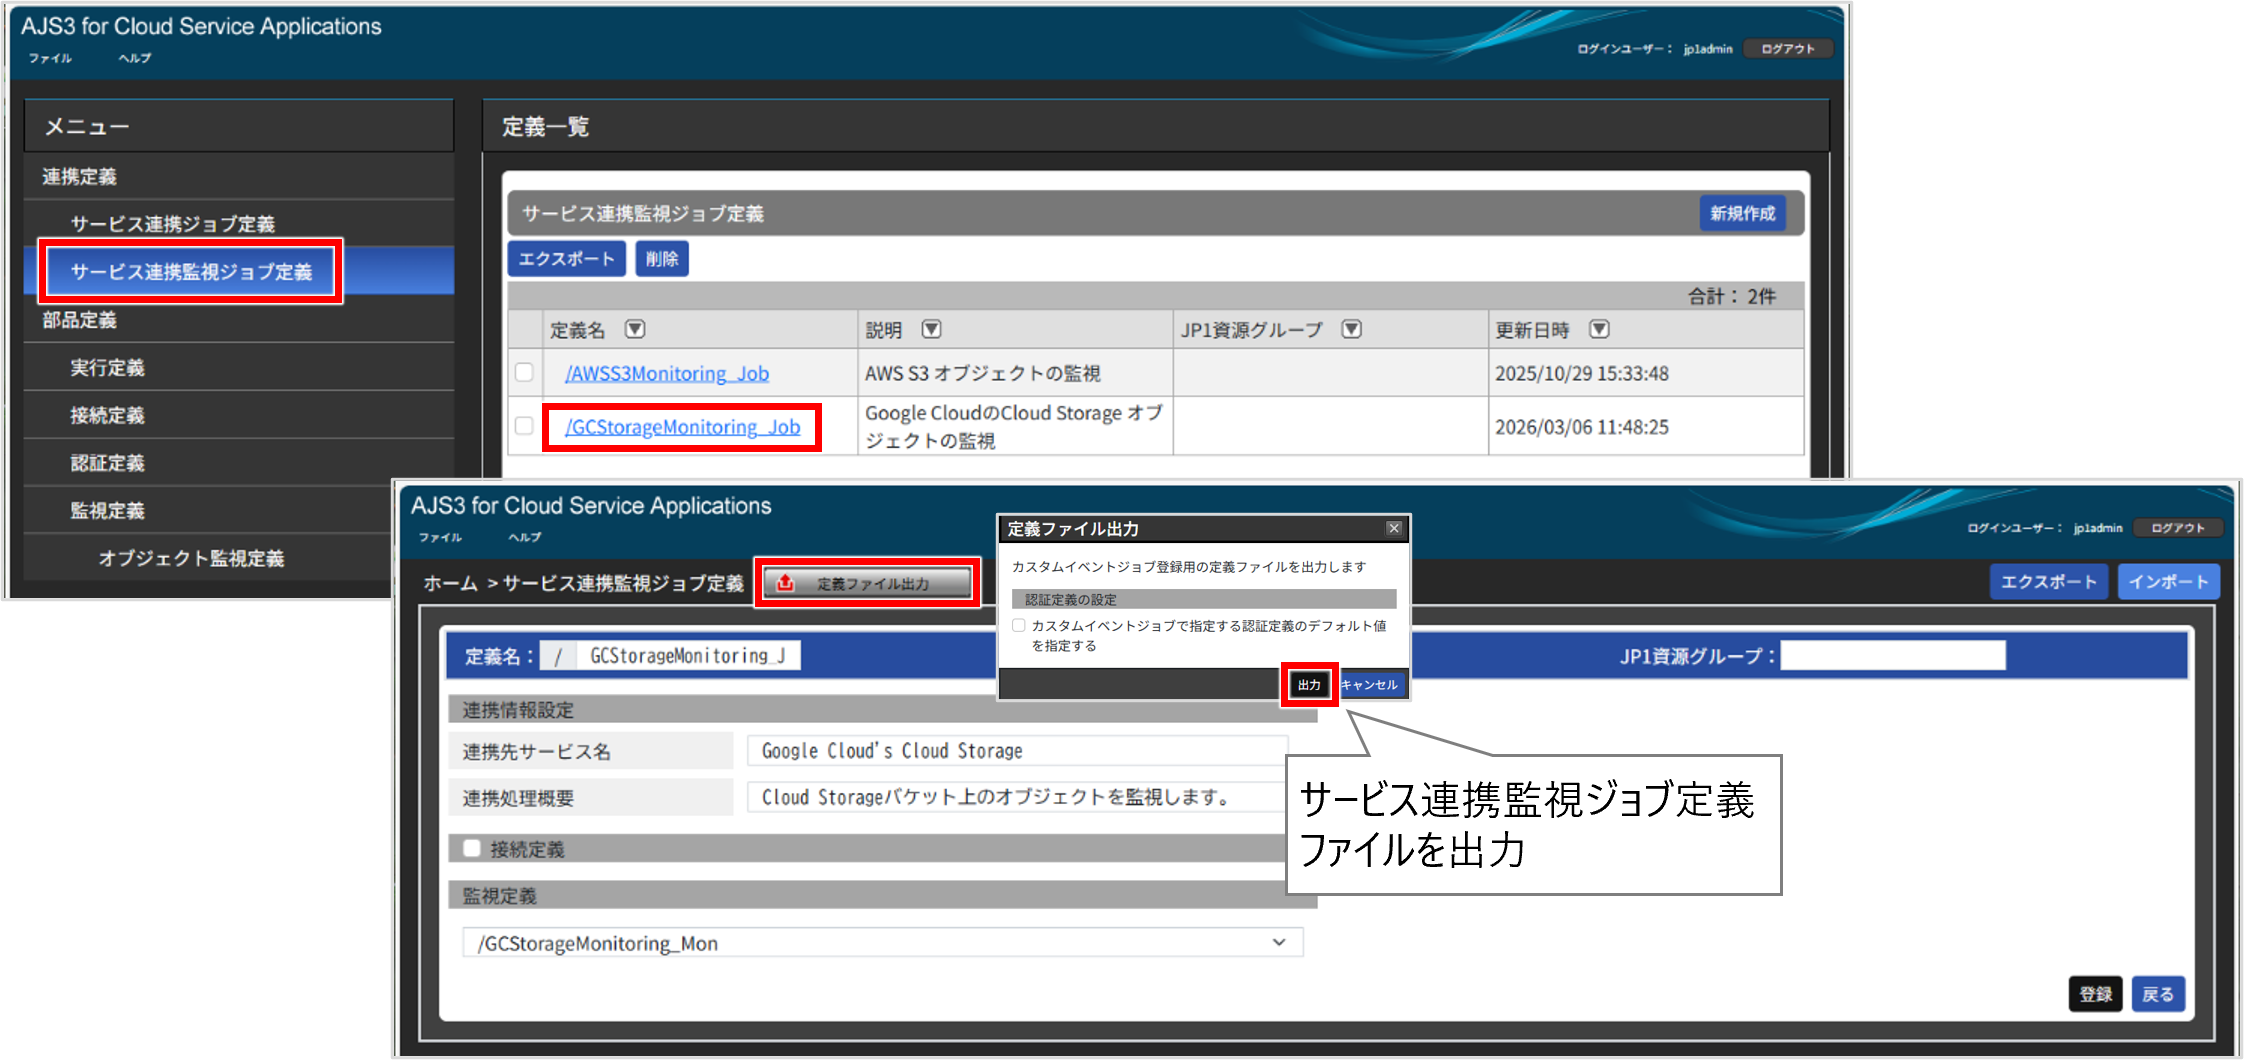
Task: Open the 説明 column filter dropdown
Action: (931, 329)
